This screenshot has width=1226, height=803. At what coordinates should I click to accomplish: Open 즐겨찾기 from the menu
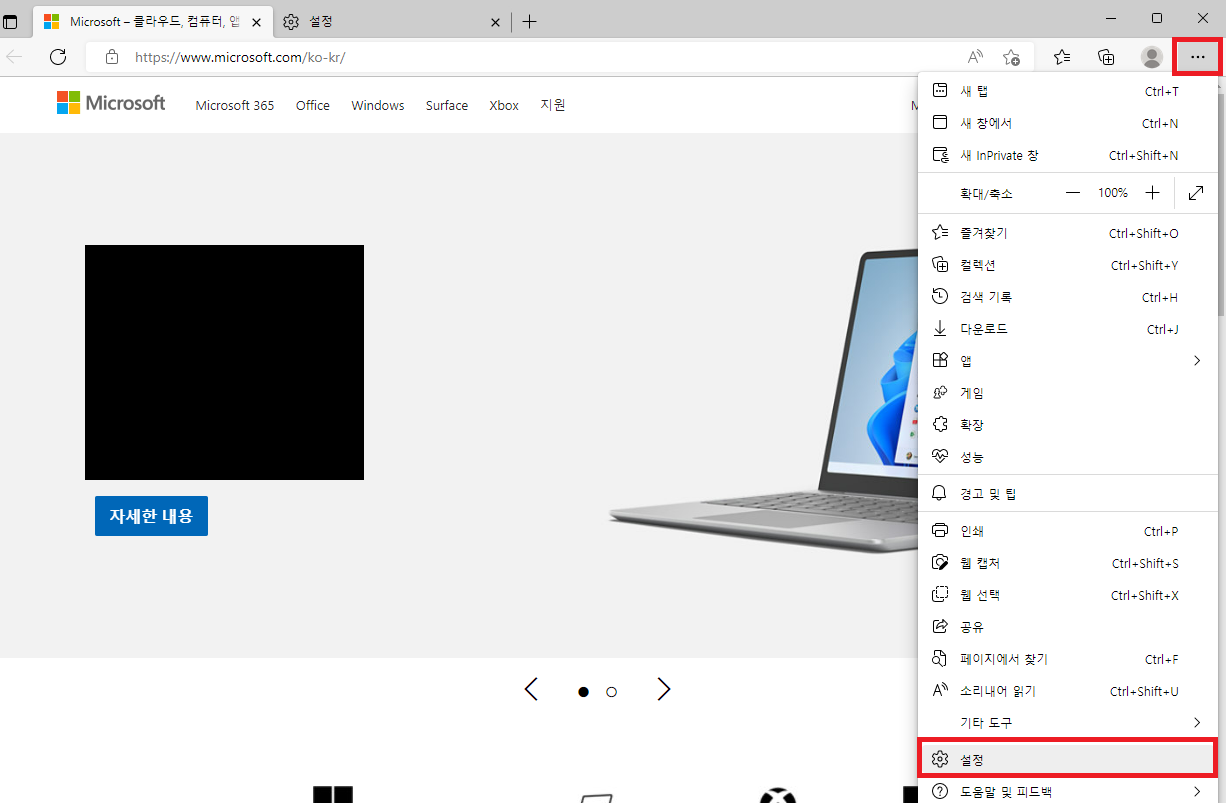1068,233
